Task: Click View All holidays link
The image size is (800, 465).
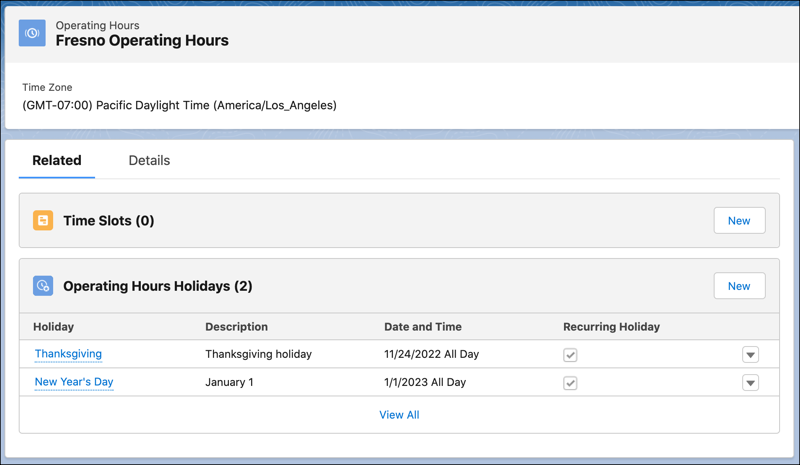Action: [399, 415]
